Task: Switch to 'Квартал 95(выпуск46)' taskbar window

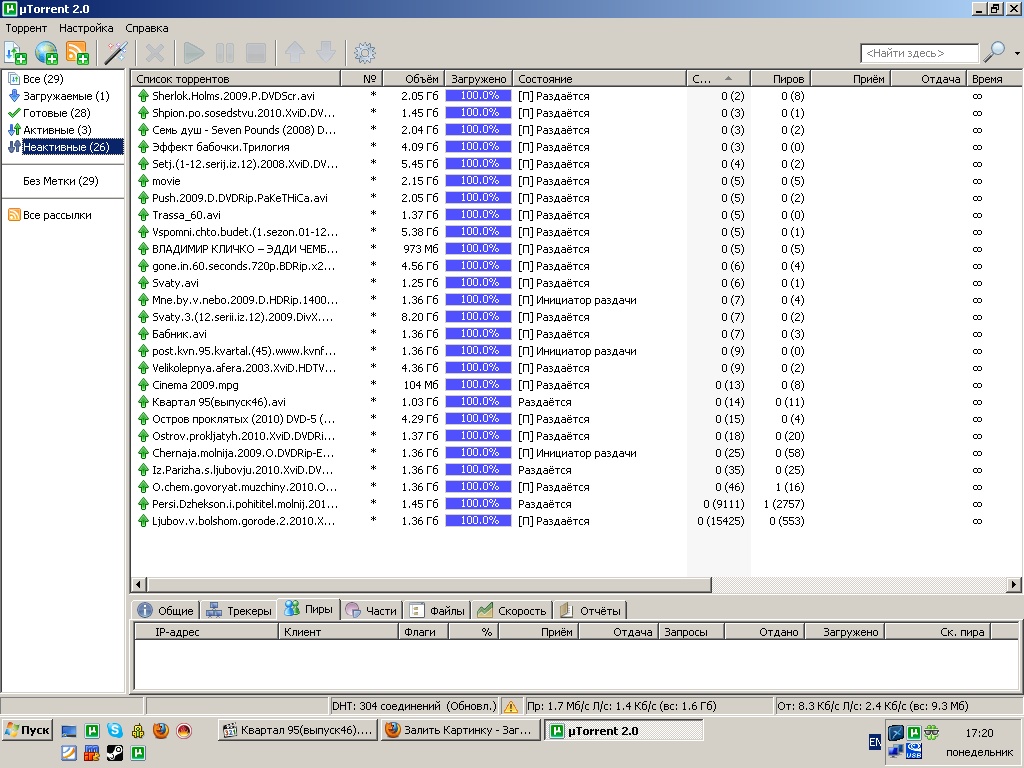Action: coord(297,730)
